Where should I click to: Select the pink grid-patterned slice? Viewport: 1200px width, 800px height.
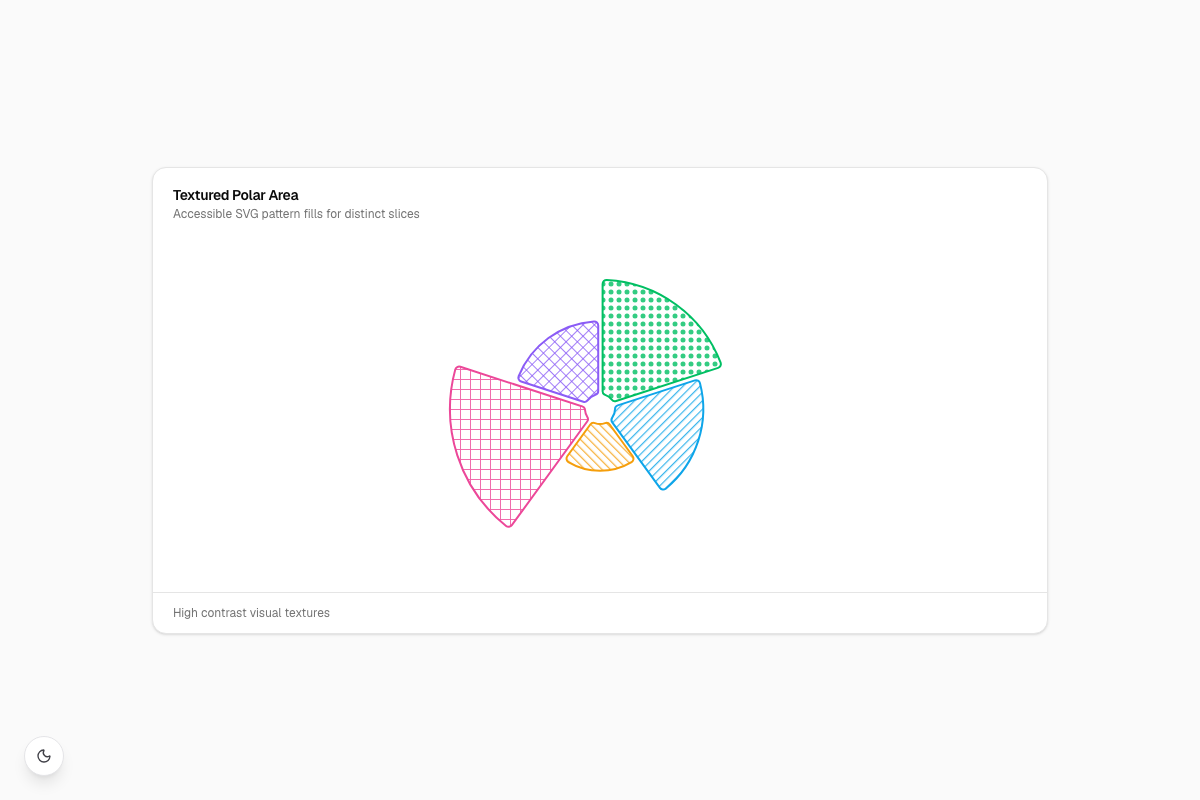[510, 440]
